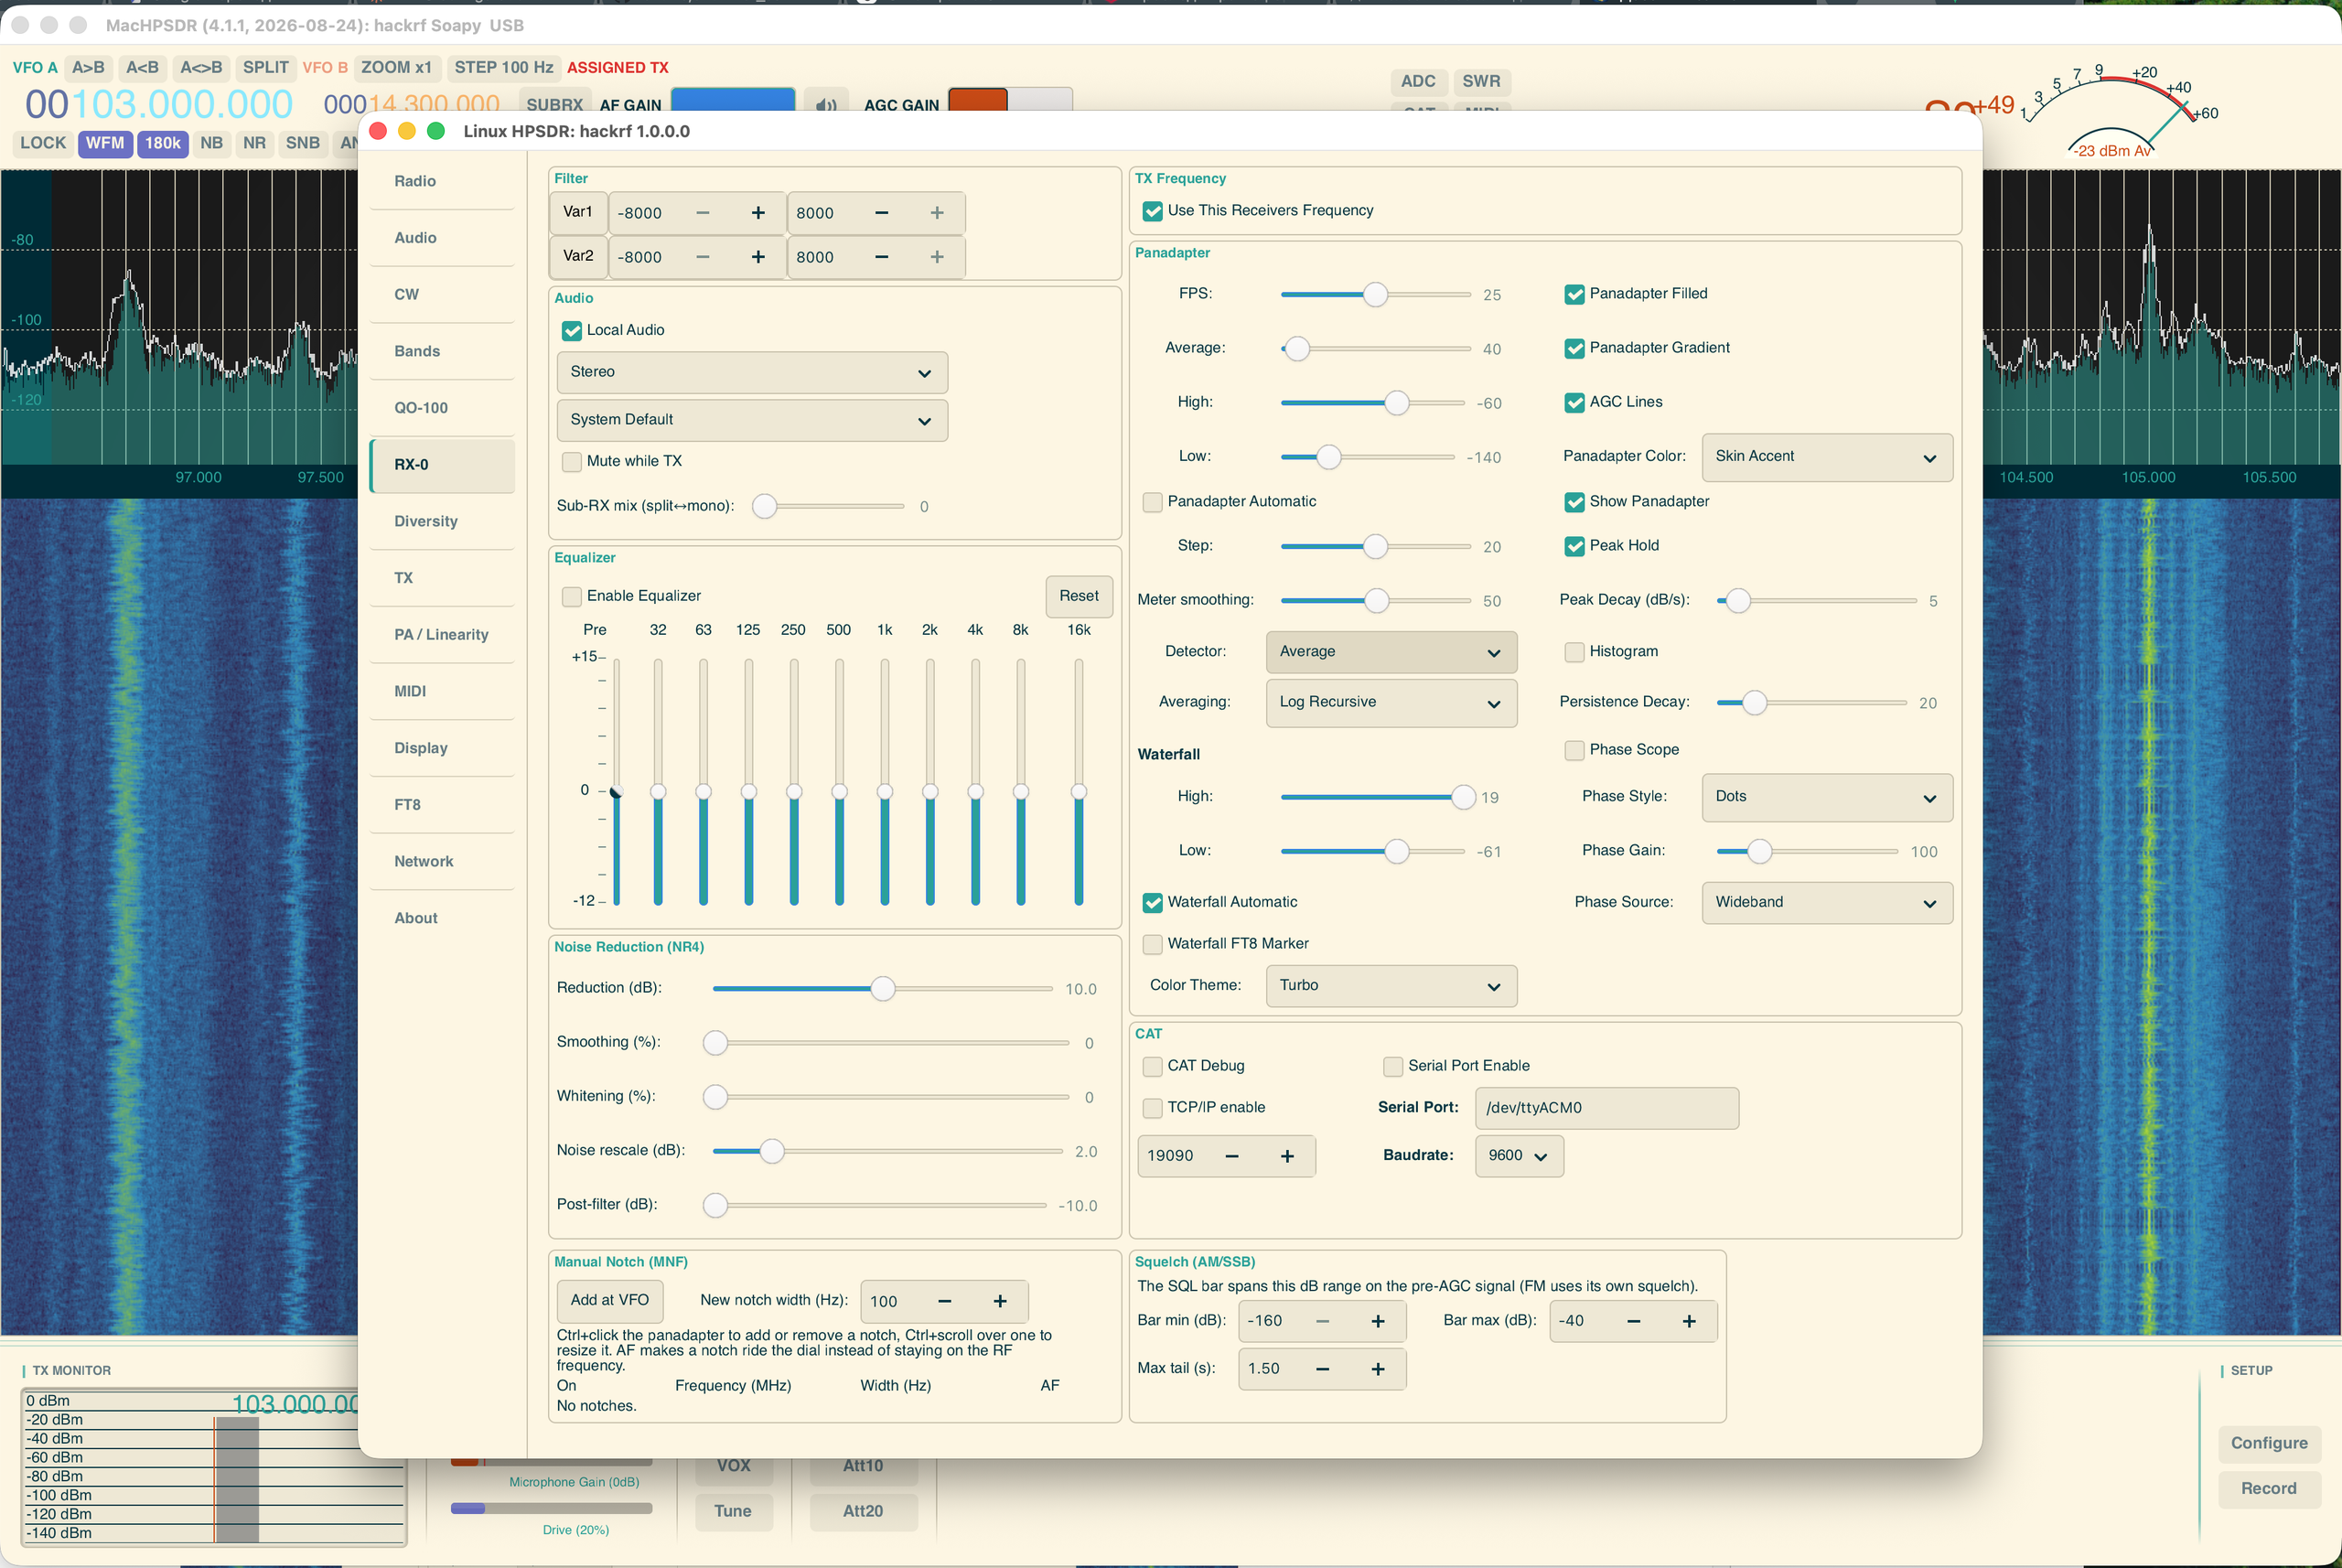The height and width of the screenshot is (1568, 2342).
Task: Click the Peak Decay slider
Action: coord(1816,601)
